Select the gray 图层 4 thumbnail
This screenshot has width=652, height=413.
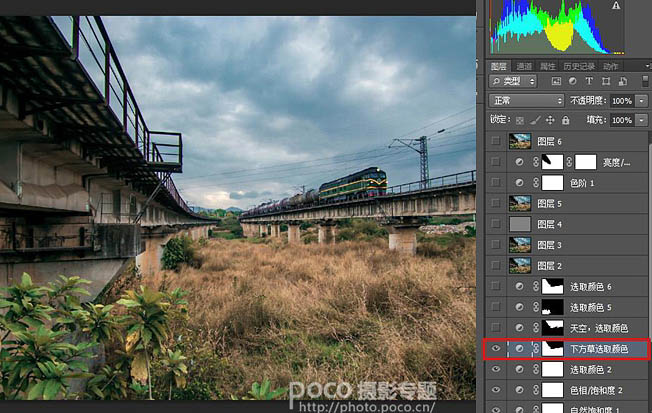coord(520,224)
